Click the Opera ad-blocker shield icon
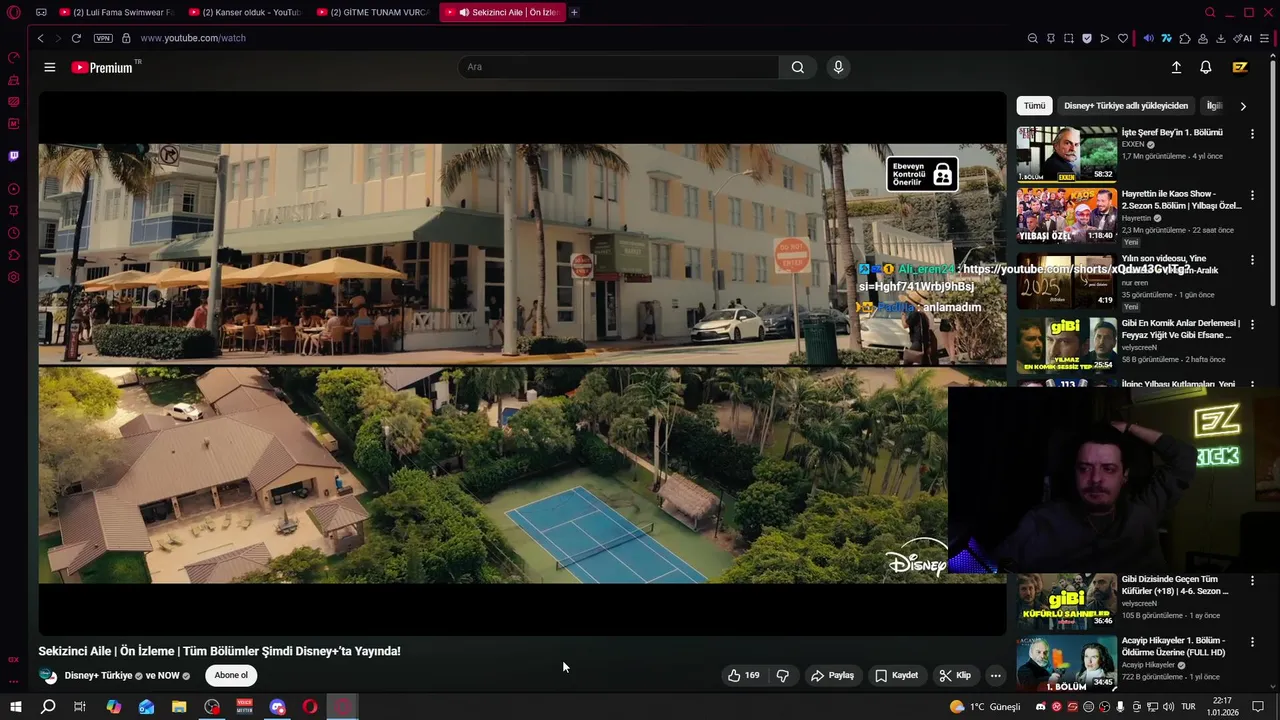The width and height of the screenshot is (1280, 720). pyautogui.click(x=1087, y=38)
